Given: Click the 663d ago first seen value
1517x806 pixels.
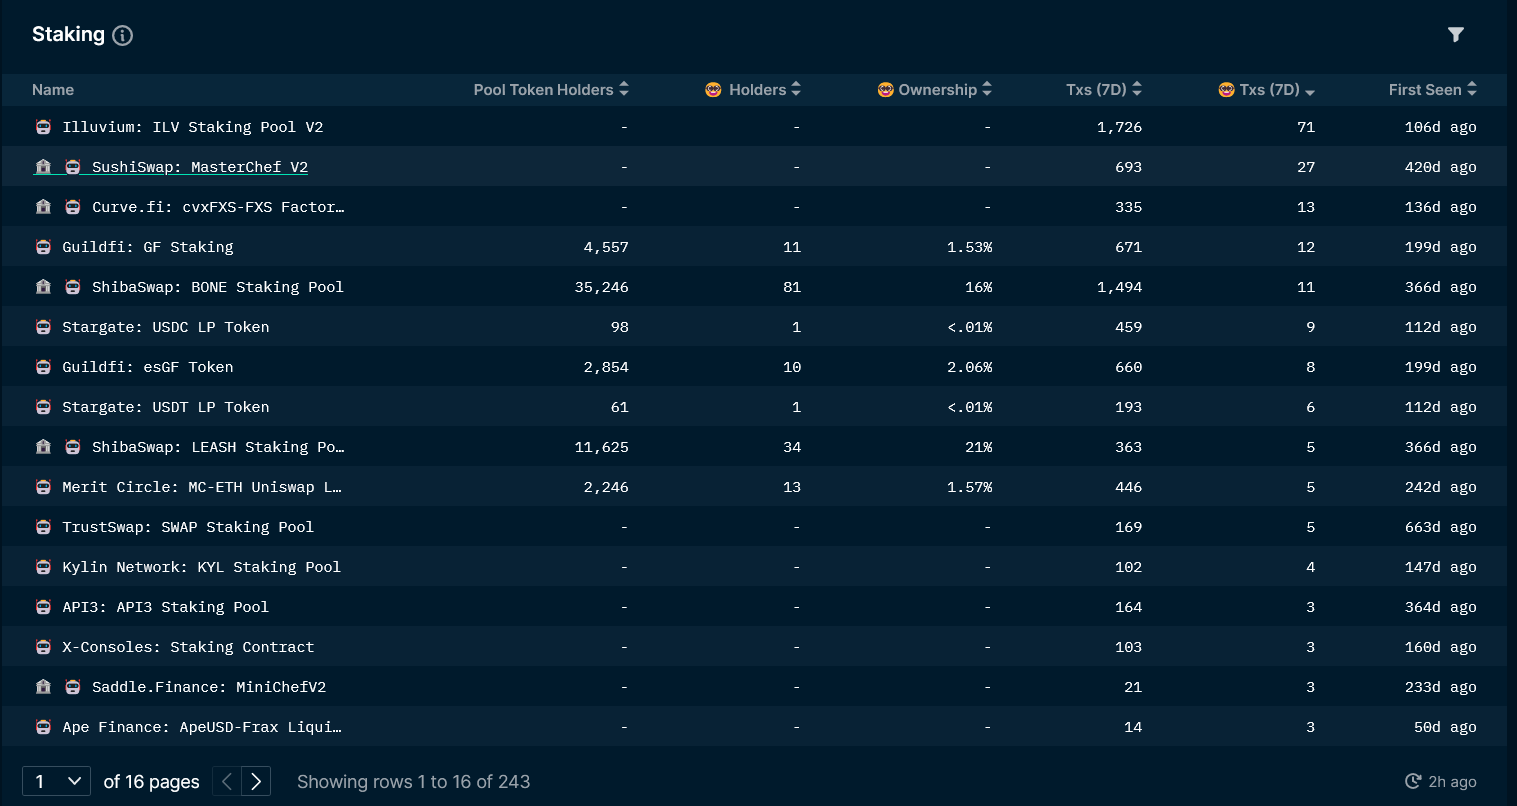Looking at the screenshot, I should coord(1440,527).
